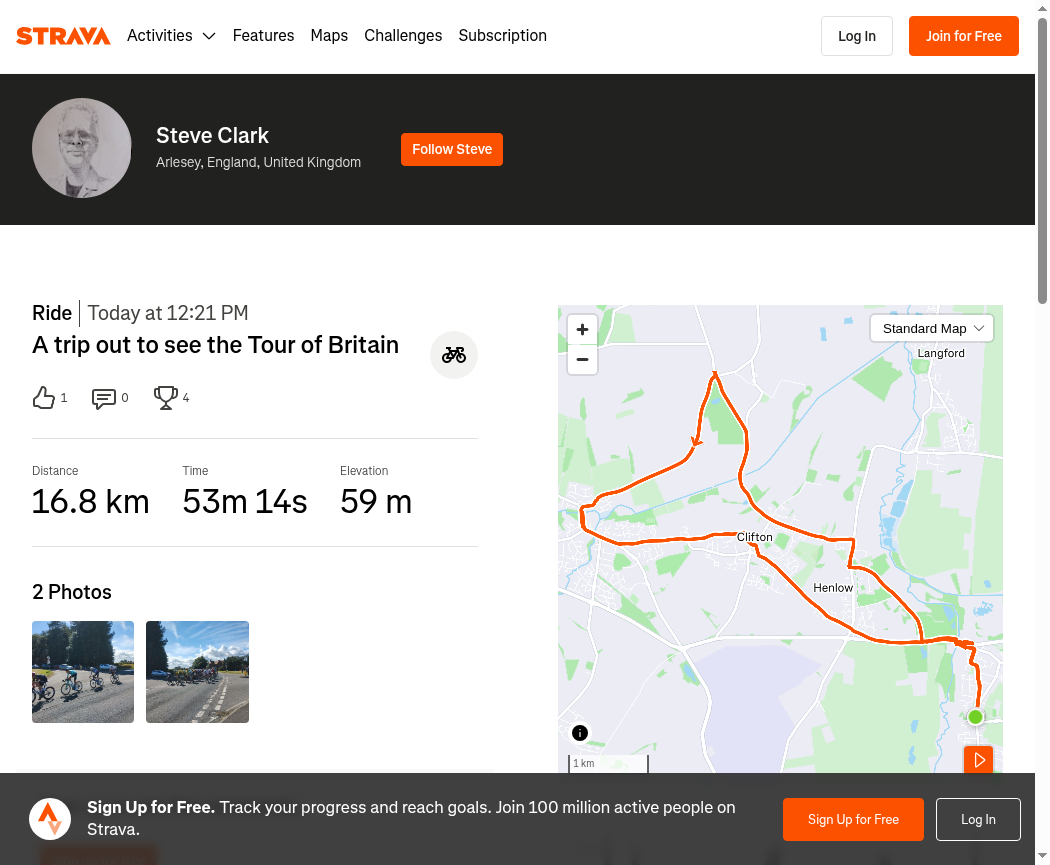Click the page vertical scrollbar
Image resolution: width=1050 pixels, height=865 pixels.
1043,161
